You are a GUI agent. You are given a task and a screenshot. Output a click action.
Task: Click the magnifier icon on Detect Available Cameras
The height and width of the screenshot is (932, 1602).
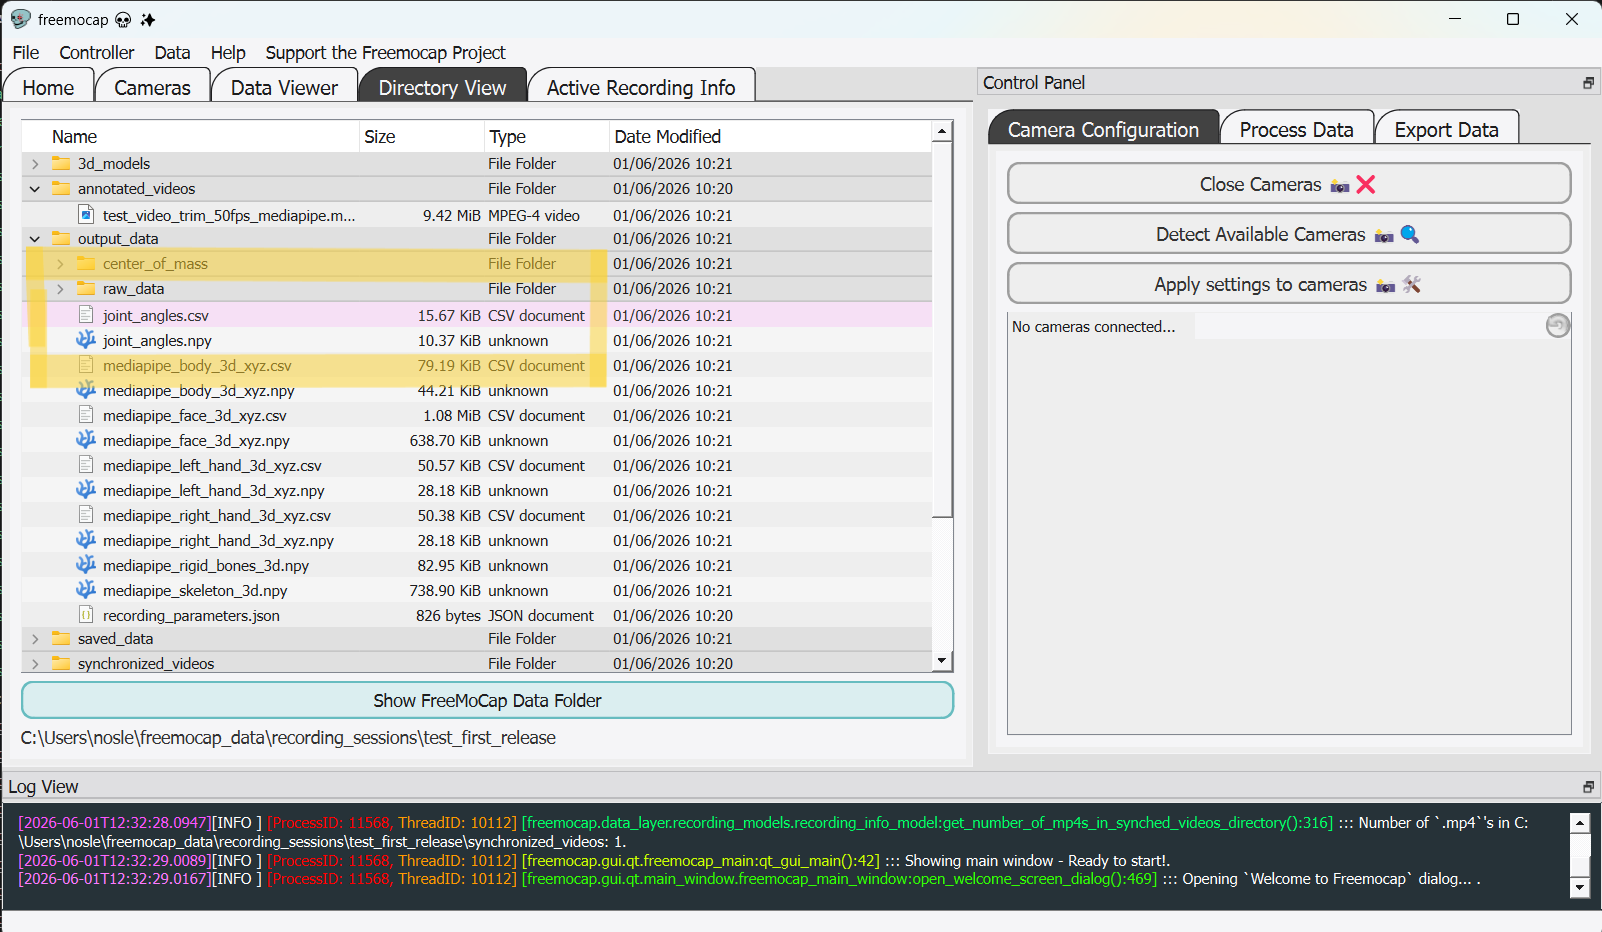pos(1410,234)
